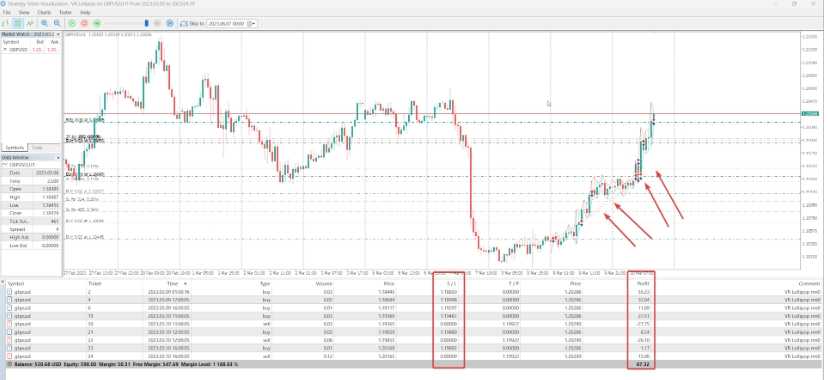Viewport: 828px width, 380px height.
Task: Collapse the GBPUSD symbol row arrow
Action: pyautogui.click(x=5, y=49)
